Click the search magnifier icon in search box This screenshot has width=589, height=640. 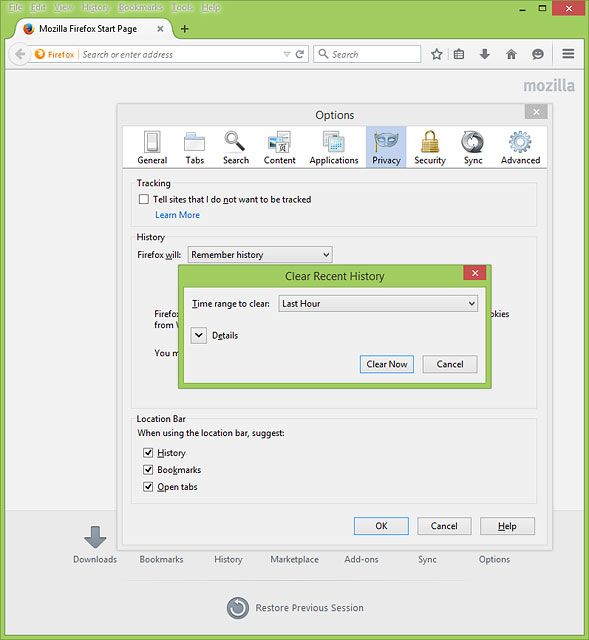tap(323, 54)
